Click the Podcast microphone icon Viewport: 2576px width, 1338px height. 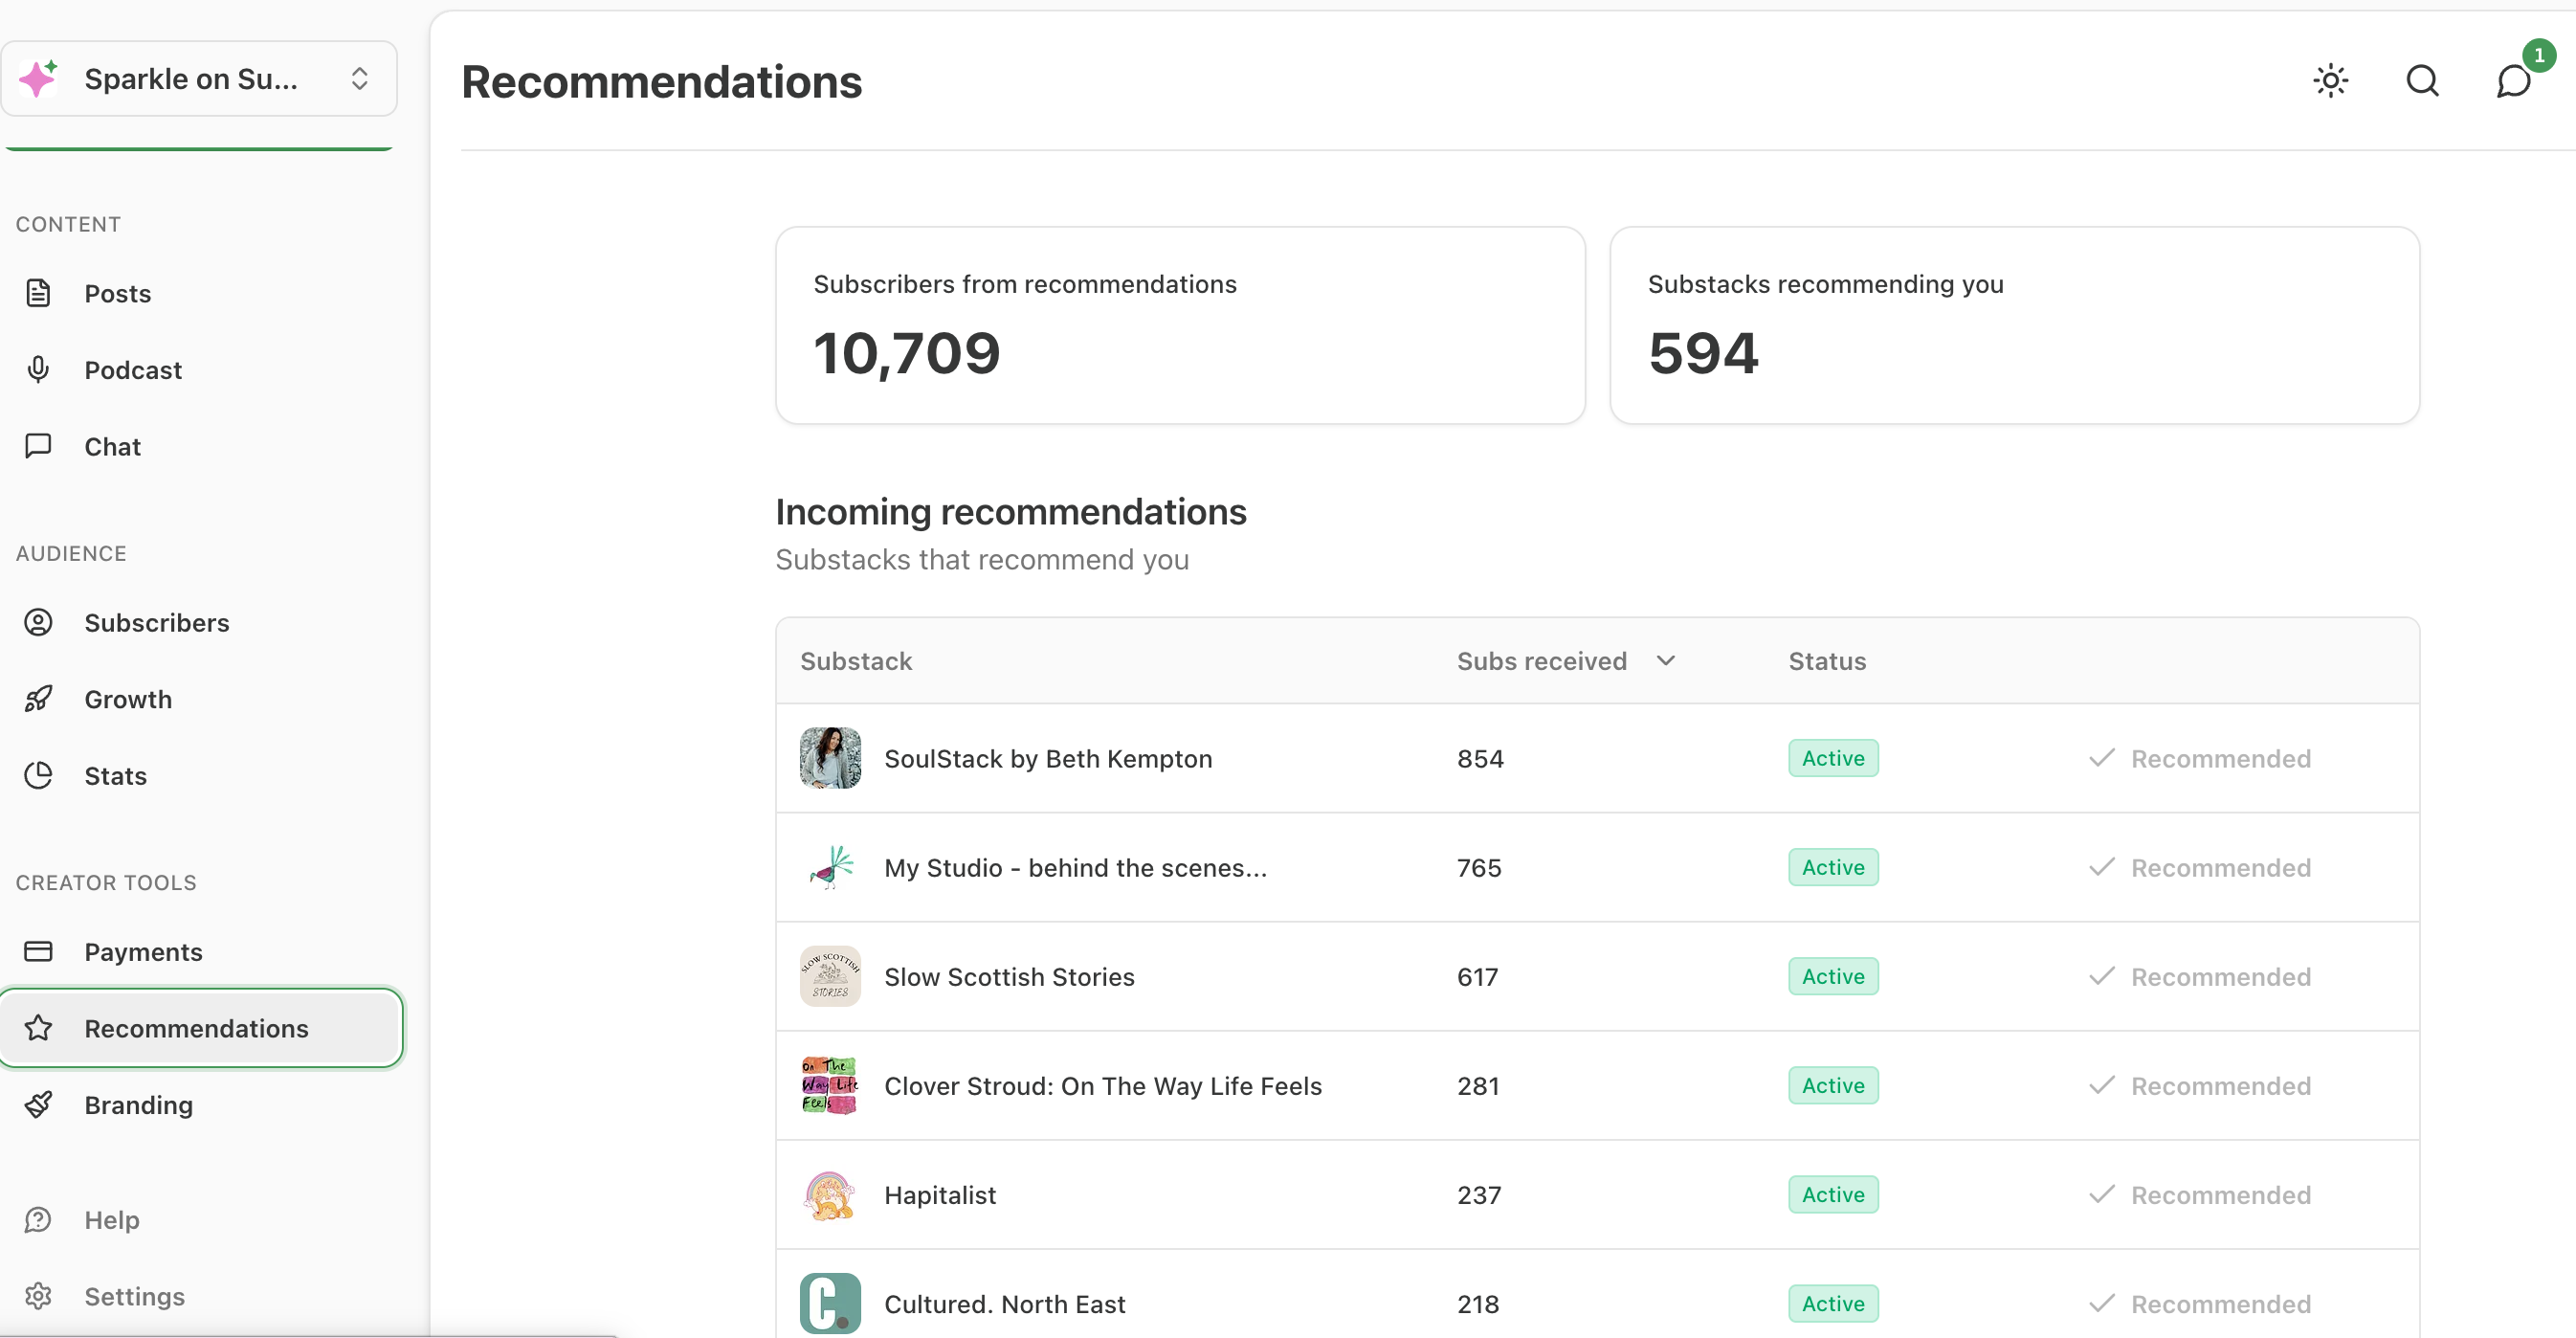click(38, 369)
